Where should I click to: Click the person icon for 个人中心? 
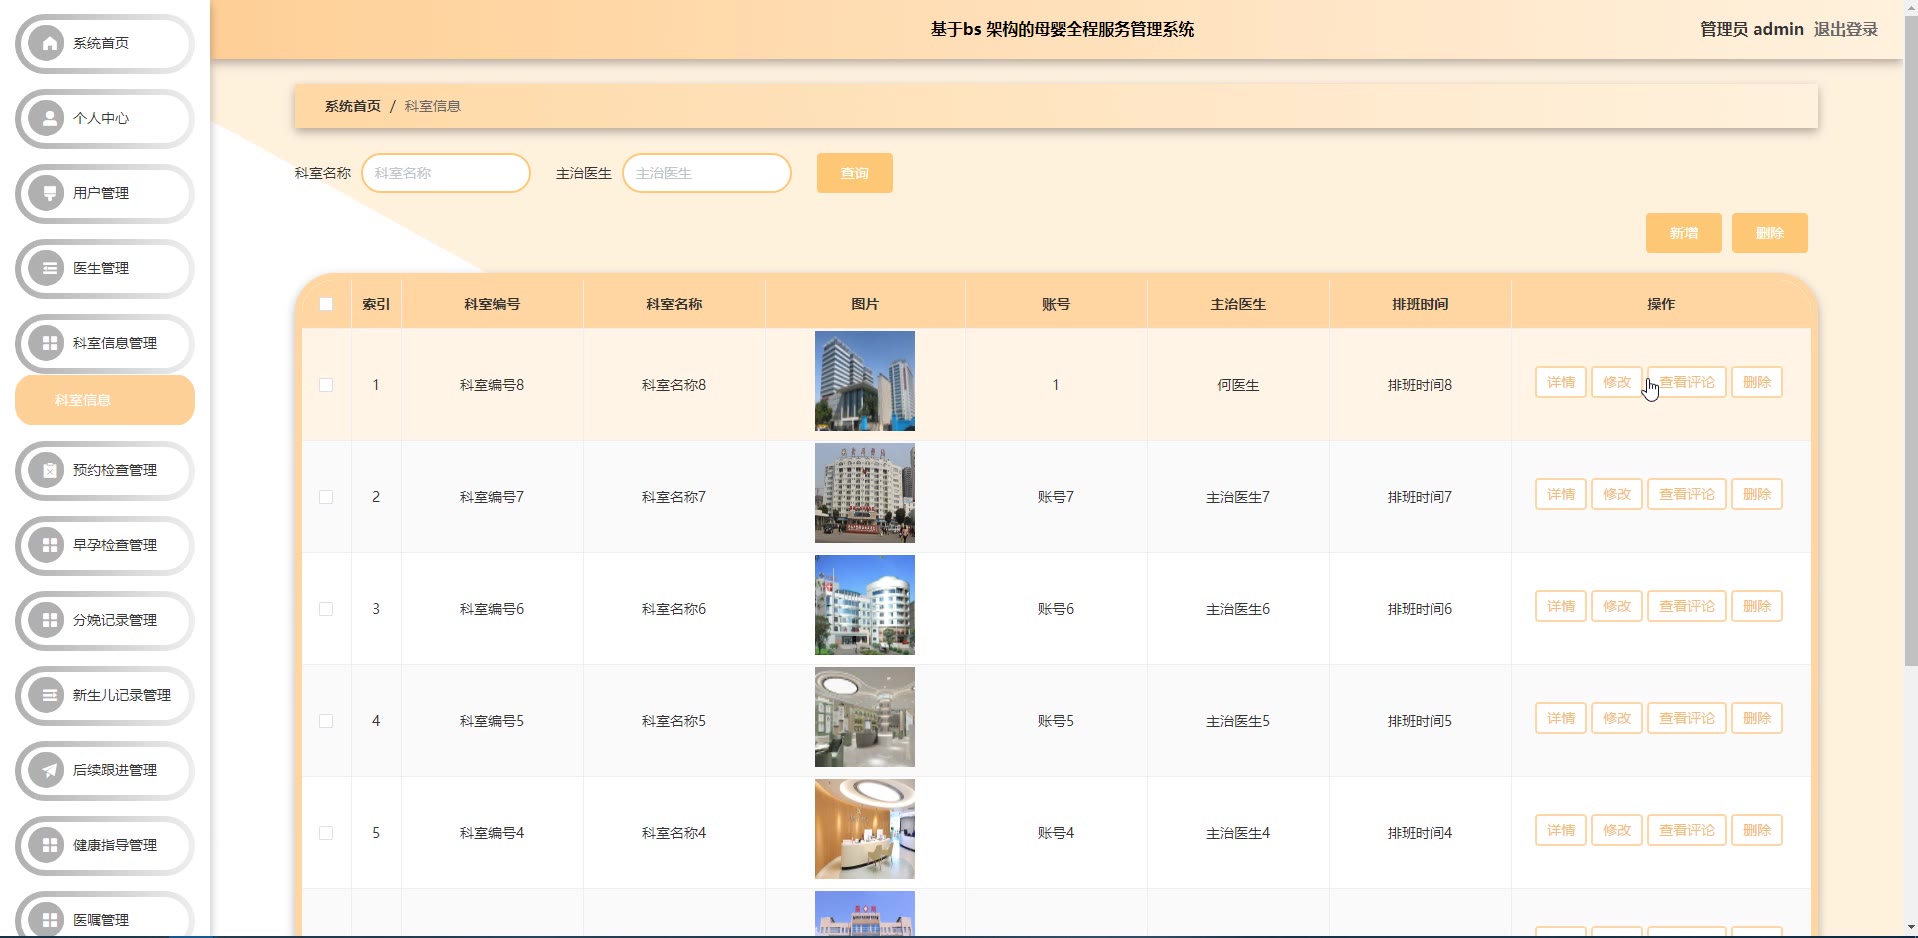pos(47,118)
